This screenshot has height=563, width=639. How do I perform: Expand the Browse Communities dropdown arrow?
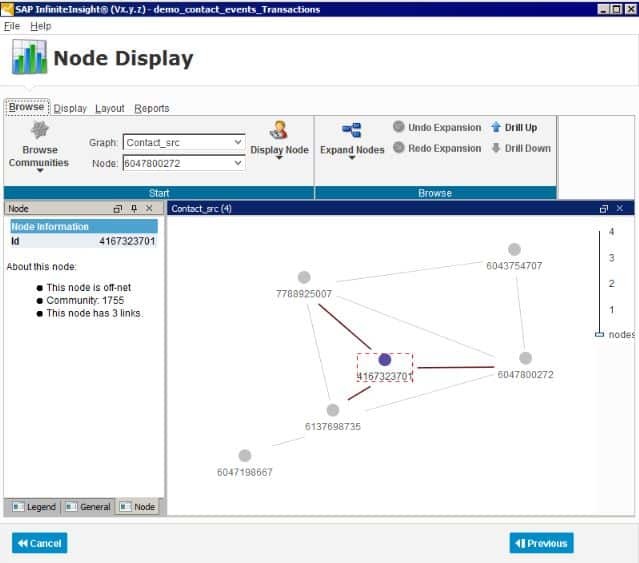pyautogui.click(x=40, y=171)
